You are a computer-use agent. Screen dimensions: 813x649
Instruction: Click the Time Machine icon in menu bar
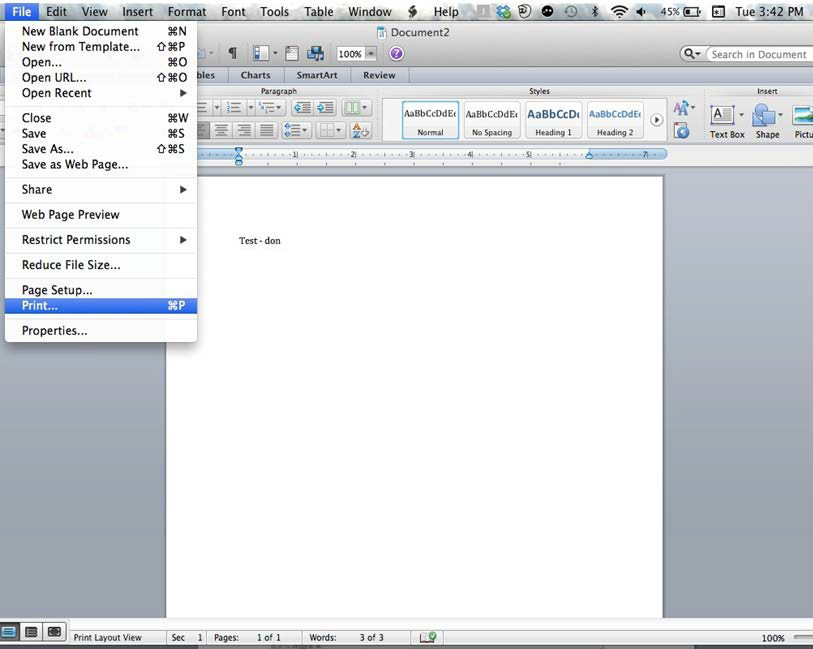pos(571,11)
